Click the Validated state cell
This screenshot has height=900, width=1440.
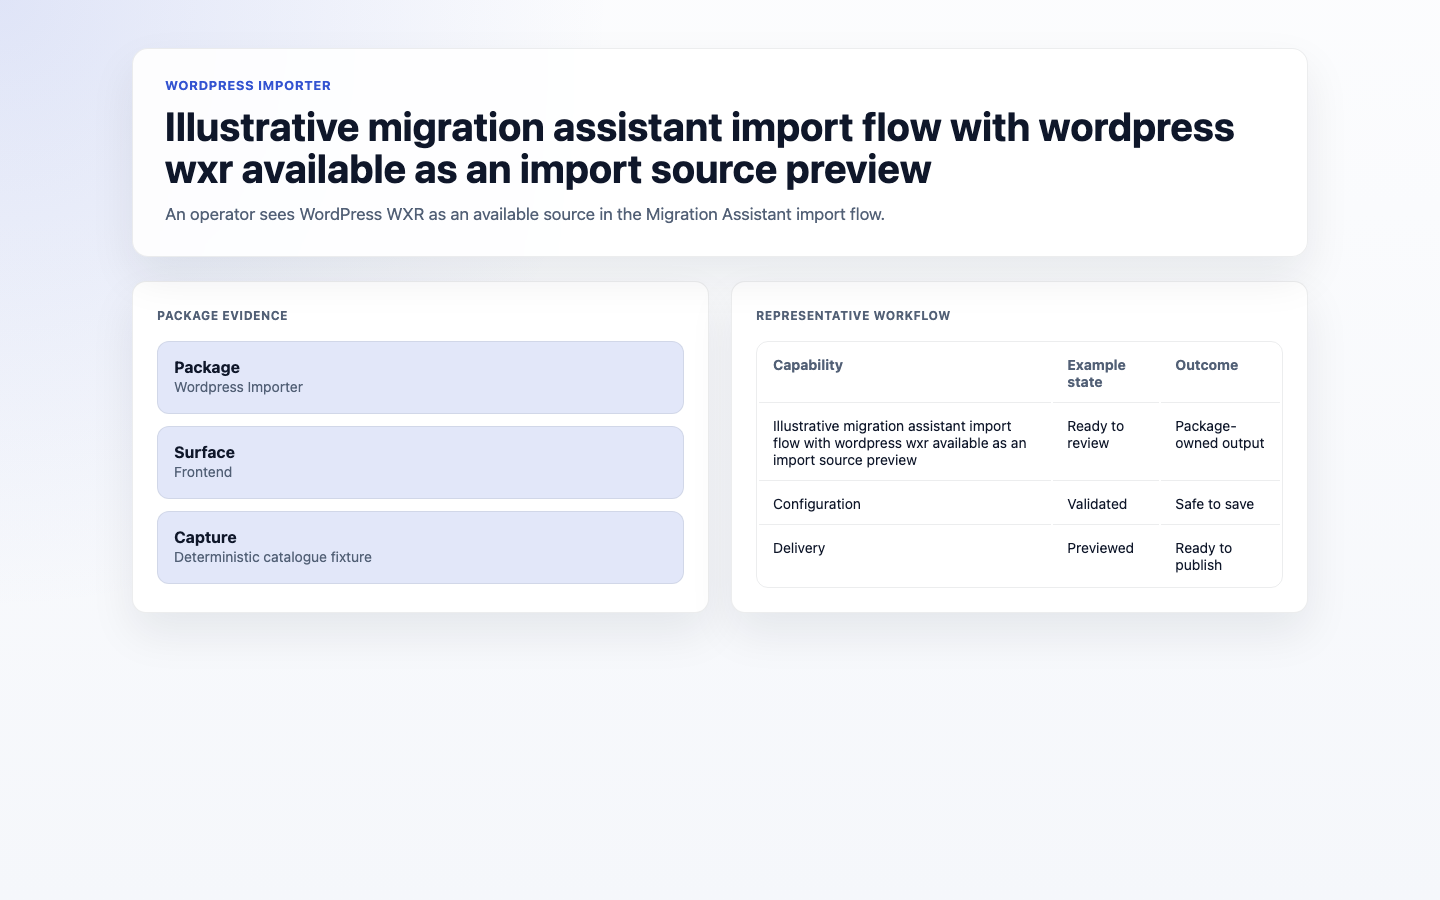click(1106, 504)
